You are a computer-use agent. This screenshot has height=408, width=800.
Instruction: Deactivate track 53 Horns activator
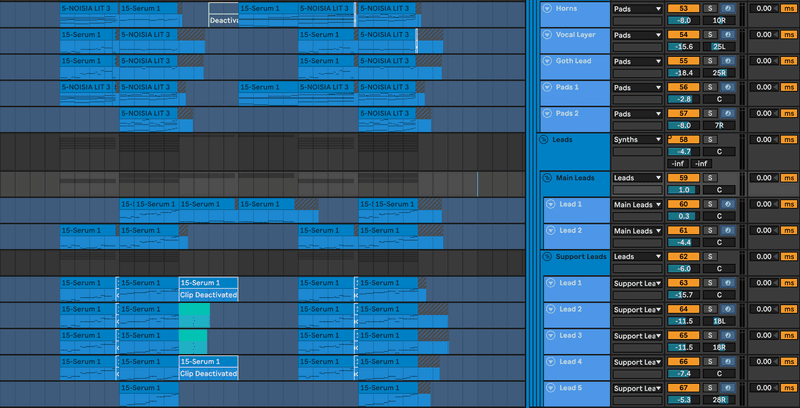683,8
